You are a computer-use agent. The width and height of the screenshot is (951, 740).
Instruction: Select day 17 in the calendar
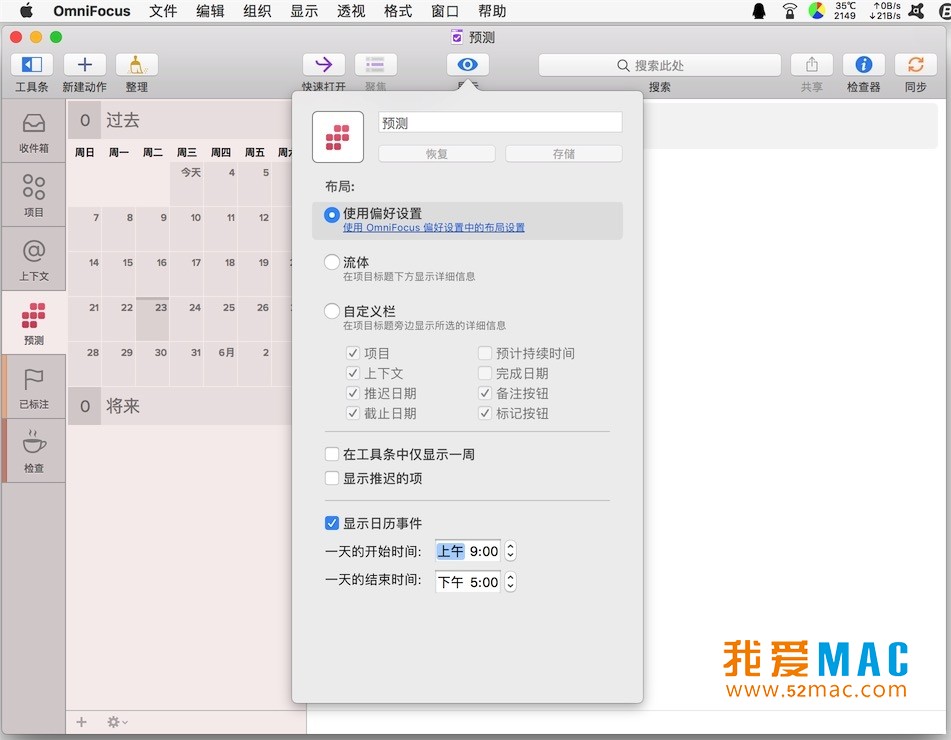pyautogui.click(x=187, y=274)
